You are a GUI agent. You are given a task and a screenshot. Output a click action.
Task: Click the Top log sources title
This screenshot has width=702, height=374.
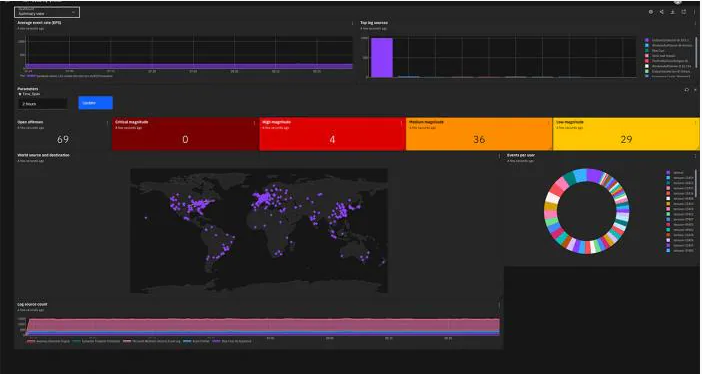click(374, 22)
